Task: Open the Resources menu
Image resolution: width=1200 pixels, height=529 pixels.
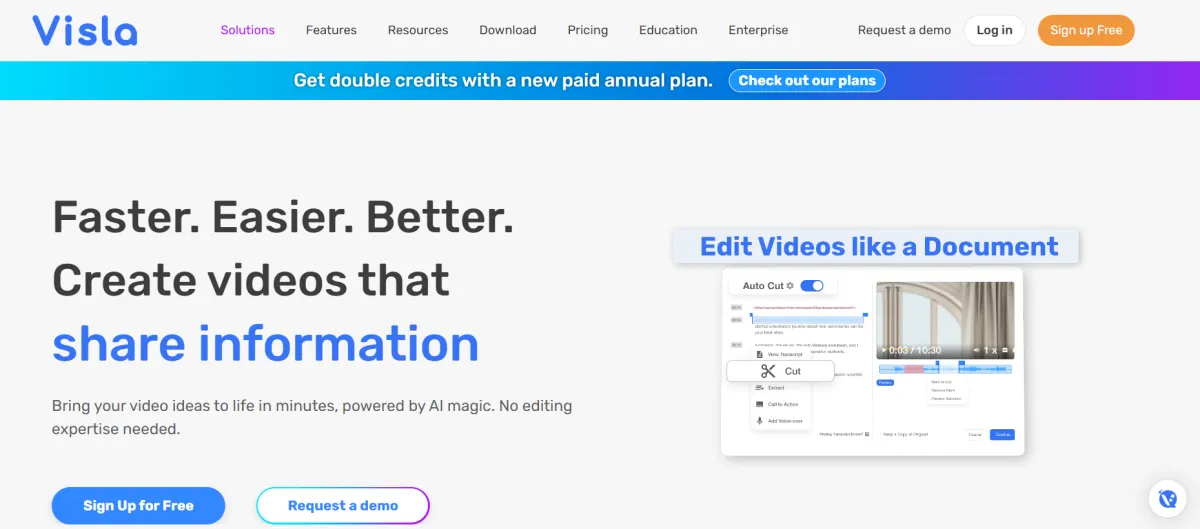Action: pyautogui.click(x=418, y=30)
